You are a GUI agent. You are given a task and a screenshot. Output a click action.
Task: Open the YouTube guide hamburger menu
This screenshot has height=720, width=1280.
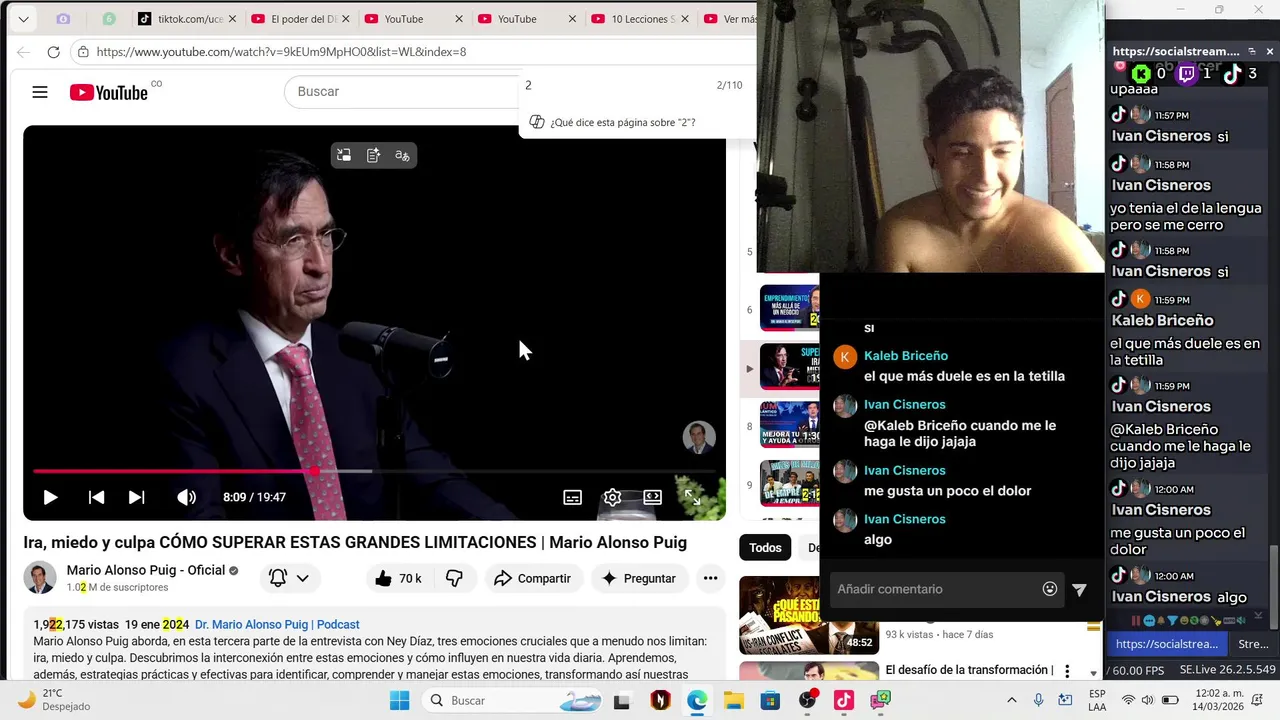(40, 92)
